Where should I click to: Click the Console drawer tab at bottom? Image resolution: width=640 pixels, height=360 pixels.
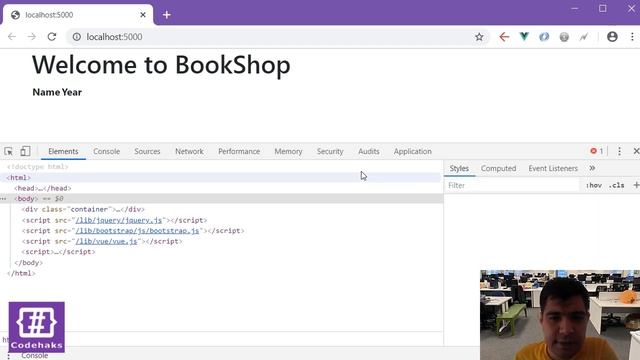coord(35,356)
